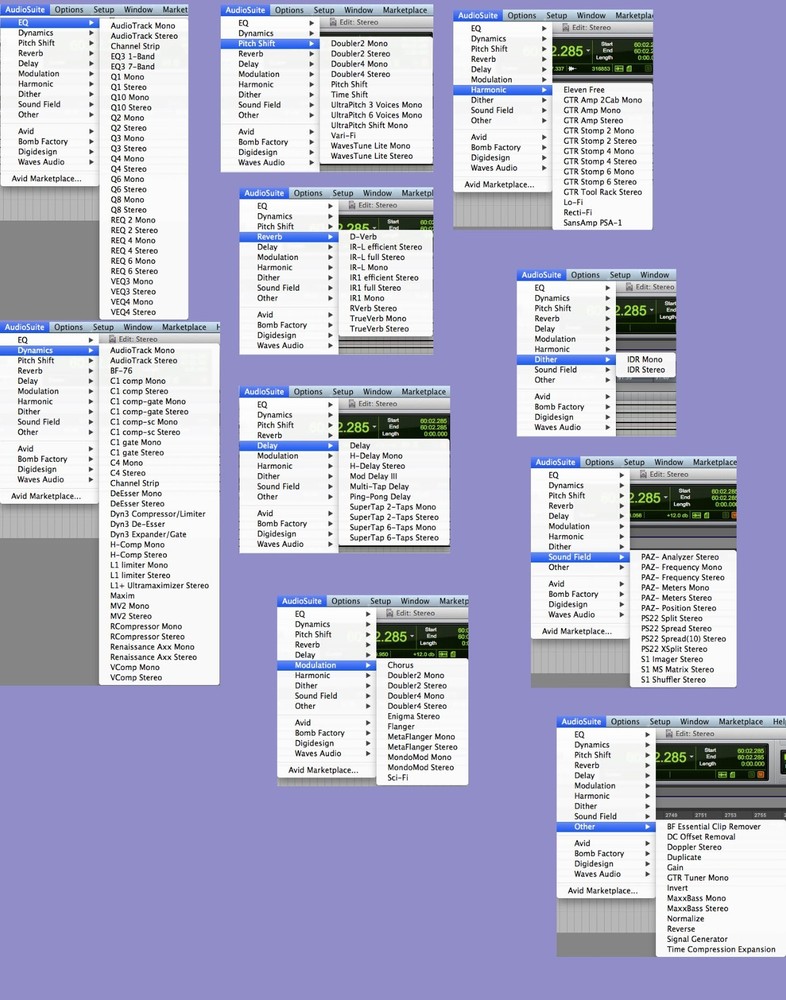The width and height of the screenshot is (786, 1000).
Task: Open the Flanger plug-in
Action: click(x=401, y=726)
